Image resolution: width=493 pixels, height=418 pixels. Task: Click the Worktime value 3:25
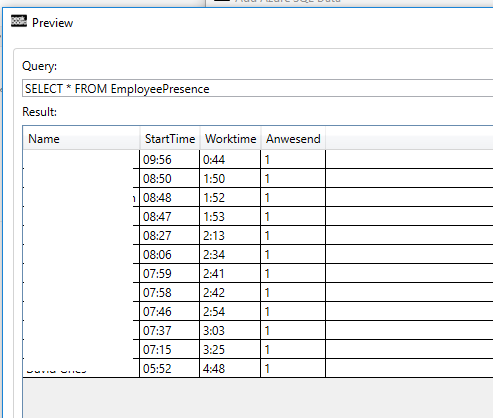214,350
